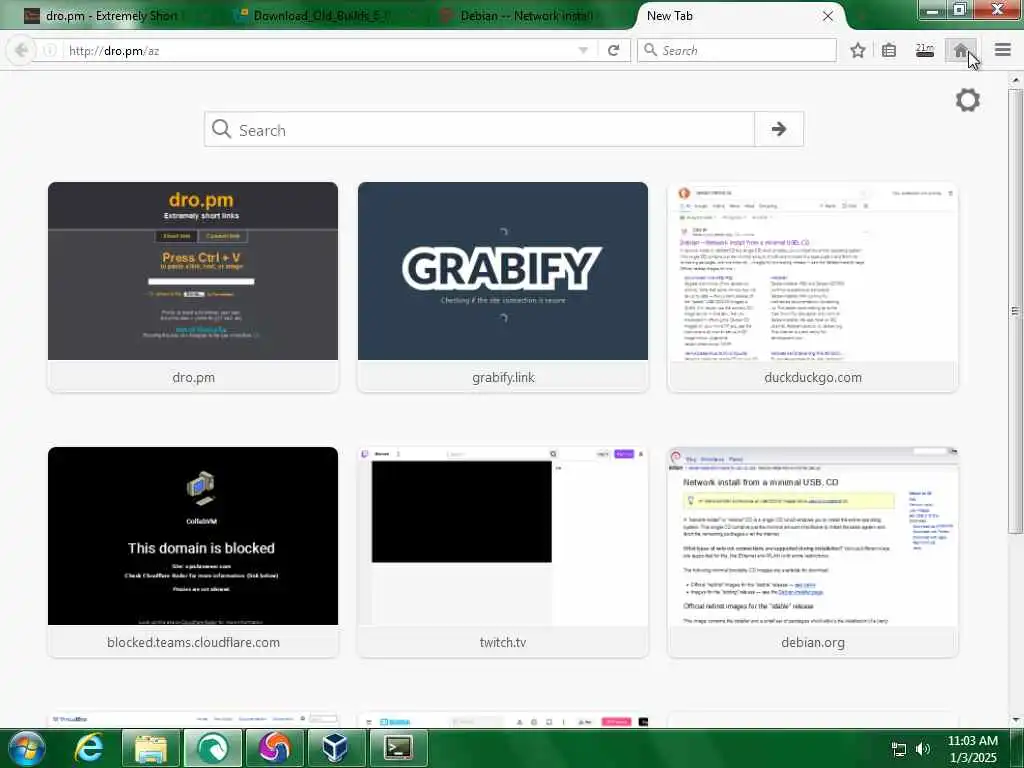Open Windows Explorer folder on taskbar
This screenshot has width=1024, height=768.
(x=151, y=748)
